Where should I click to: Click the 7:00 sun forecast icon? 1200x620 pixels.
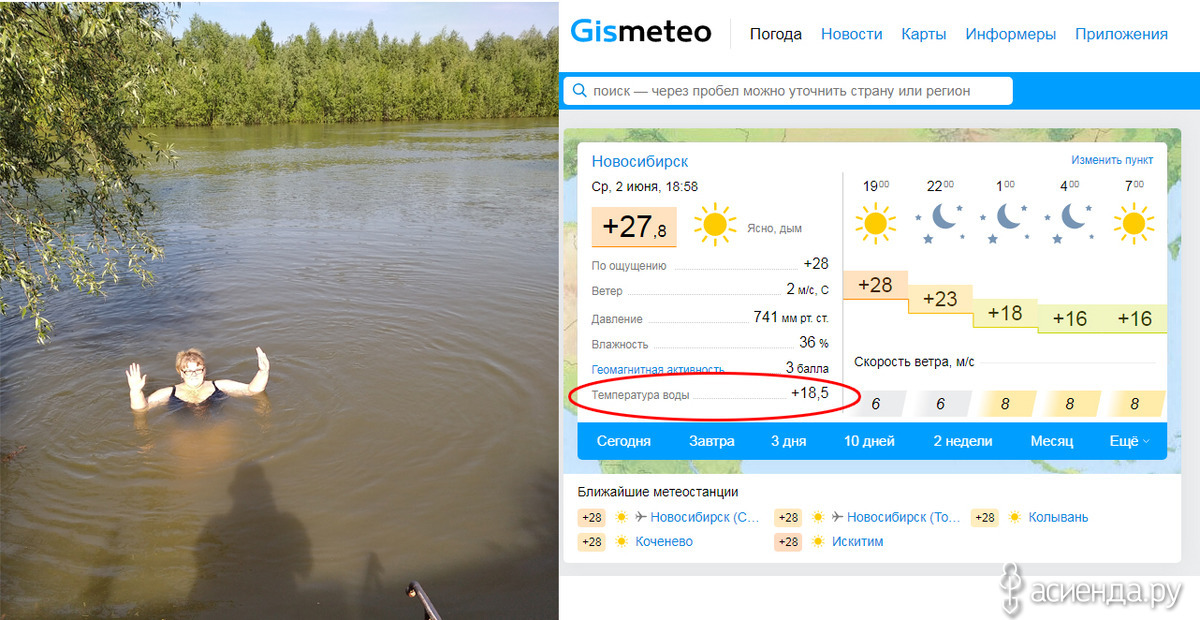tap(1134, 223)
